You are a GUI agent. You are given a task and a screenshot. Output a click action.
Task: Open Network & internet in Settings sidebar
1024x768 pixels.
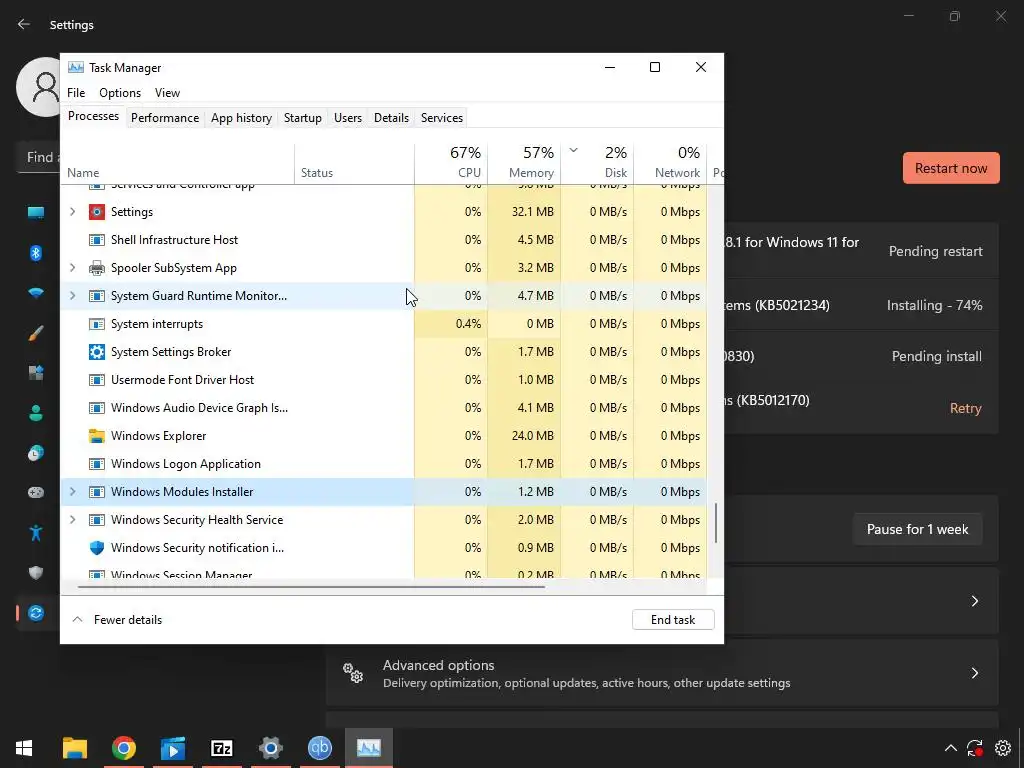36,293
